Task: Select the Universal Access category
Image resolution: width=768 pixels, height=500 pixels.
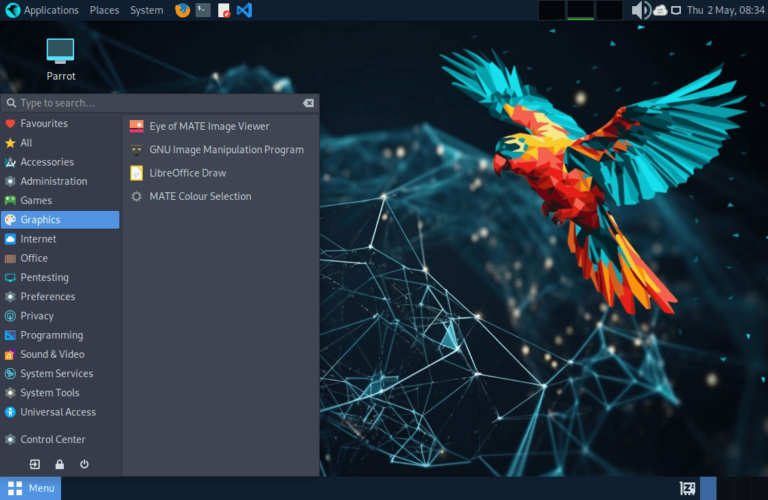Action: [x=60, y=412]
